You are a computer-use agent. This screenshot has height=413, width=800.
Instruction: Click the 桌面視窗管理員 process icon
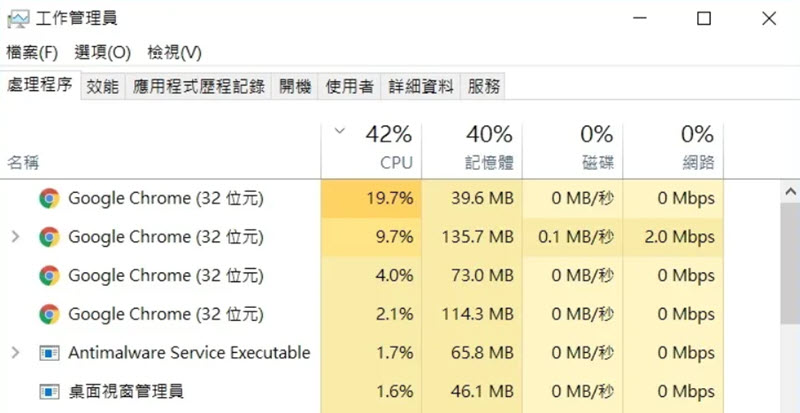click(x=49, y=391)
